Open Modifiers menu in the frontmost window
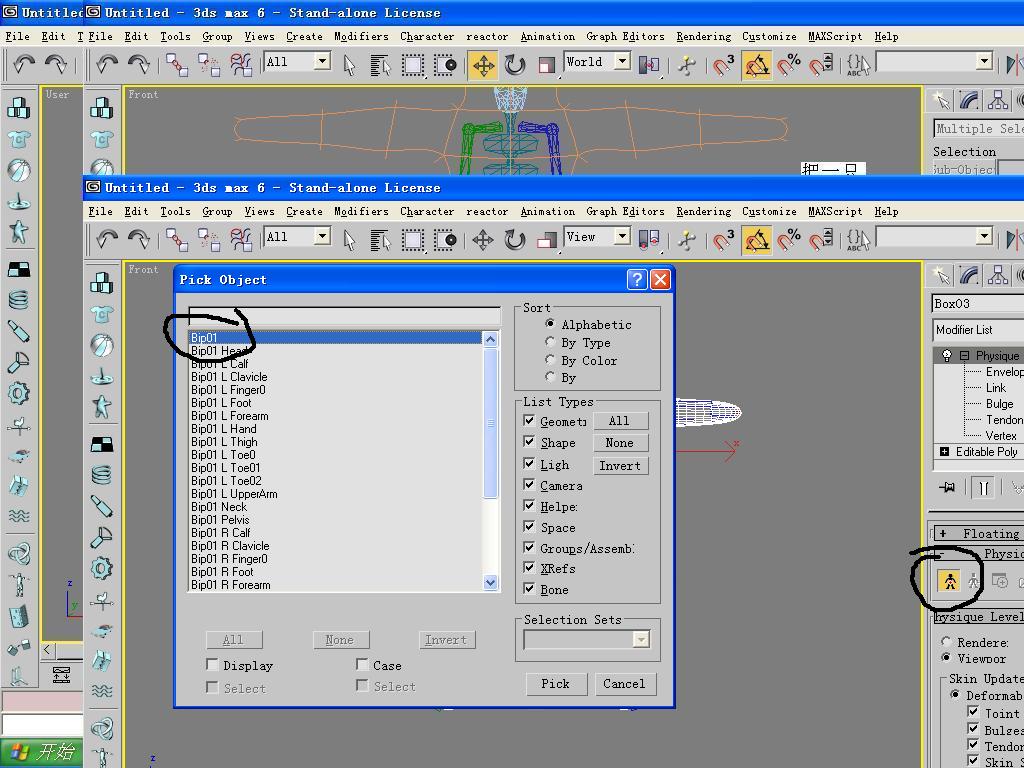 tap(361, 212)
